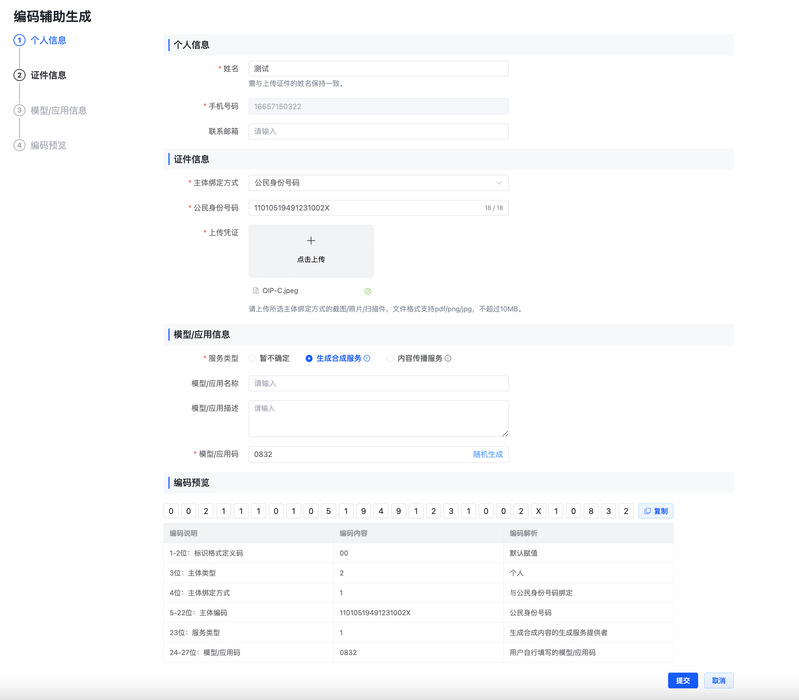Click info icon next to 内容传播服务
The height and width of the screenshot is (700, 799).
[x=448, y=358]
